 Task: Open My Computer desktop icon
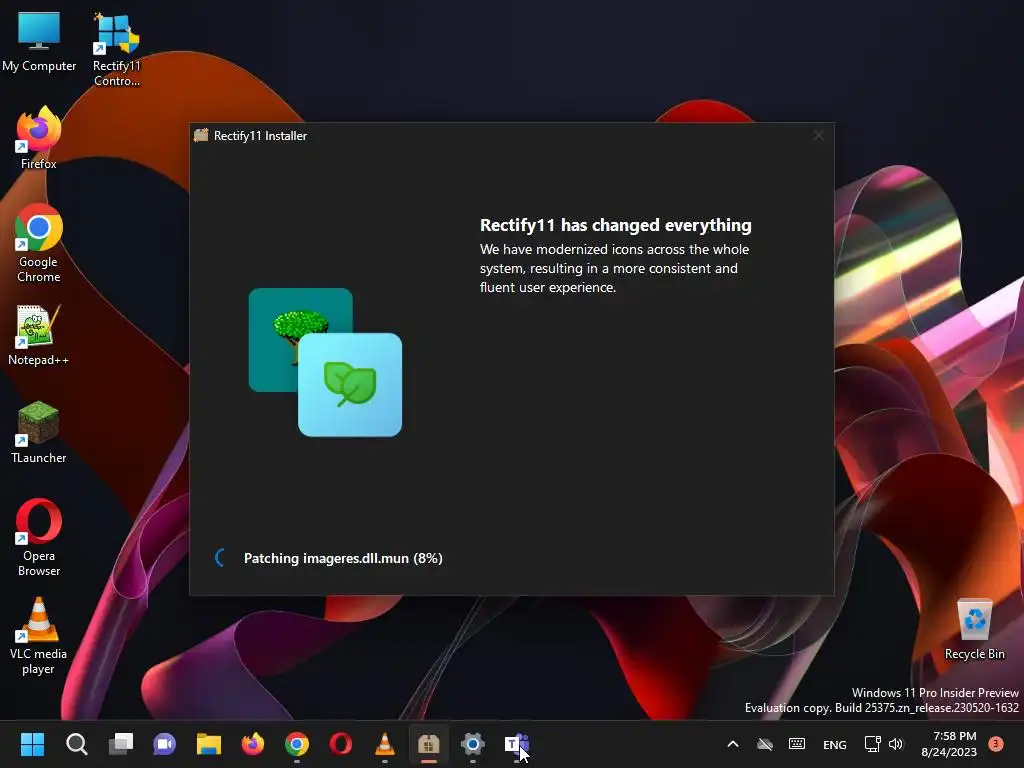pyautogui.click(x=39, y=40)
